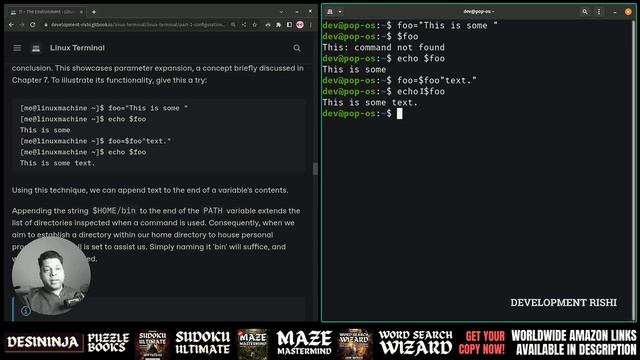Go forward in the browser

pos(22,25)
